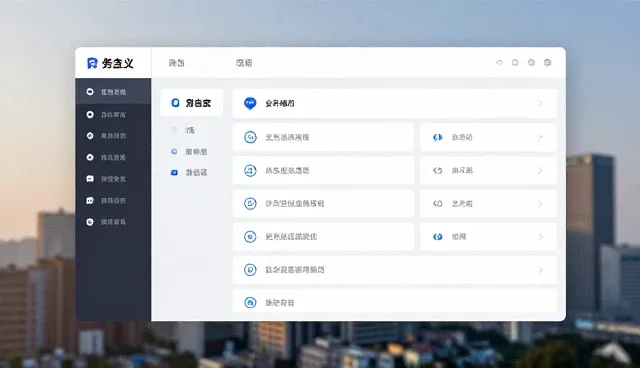Click the third dark sidebar entry's round icon

[90, 136]
